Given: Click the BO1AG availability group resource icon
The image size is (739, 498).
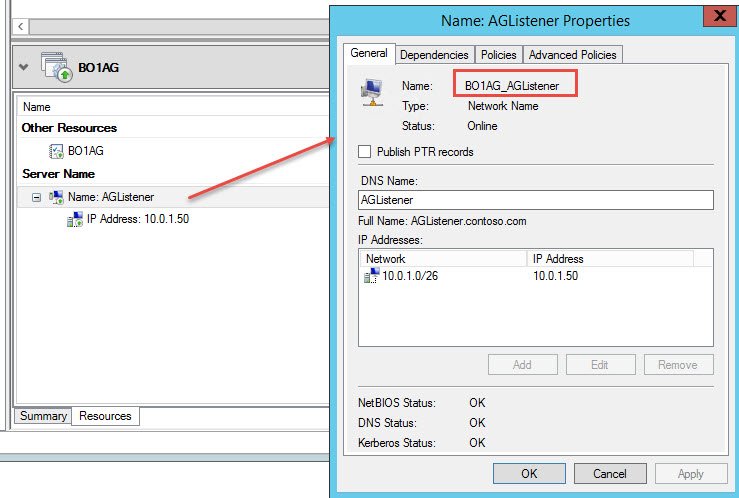Looking at the screenshot, I should pos(56,151).
